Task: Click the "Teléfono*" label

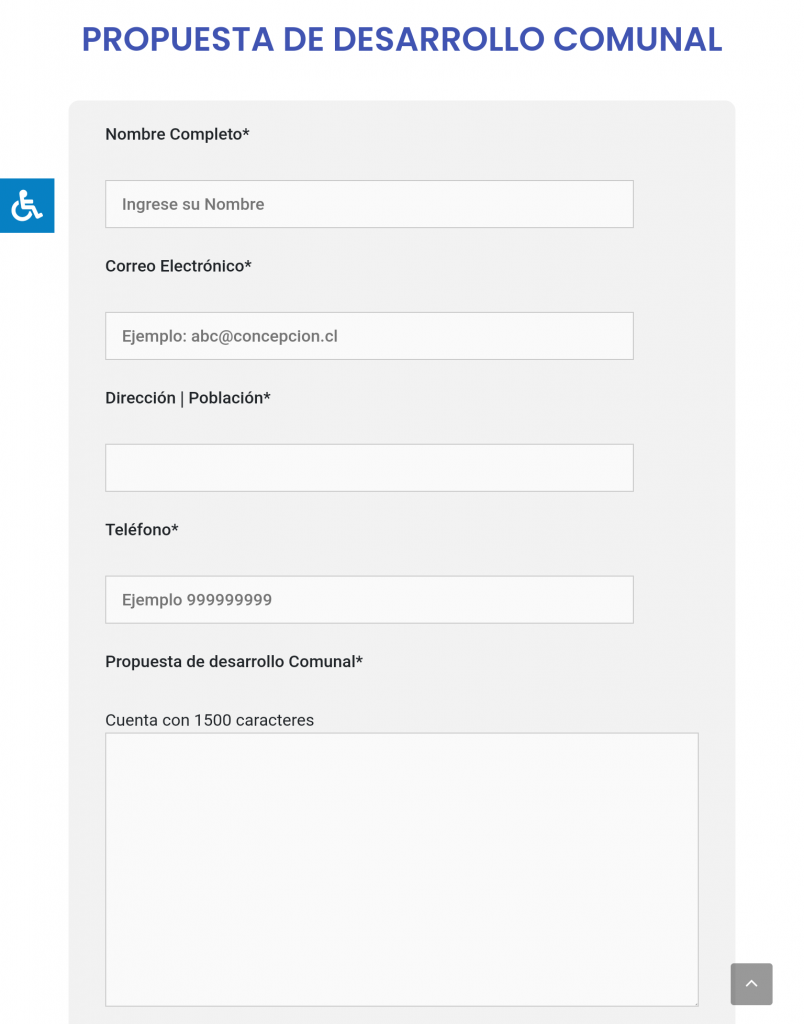Action: (142, 530)
